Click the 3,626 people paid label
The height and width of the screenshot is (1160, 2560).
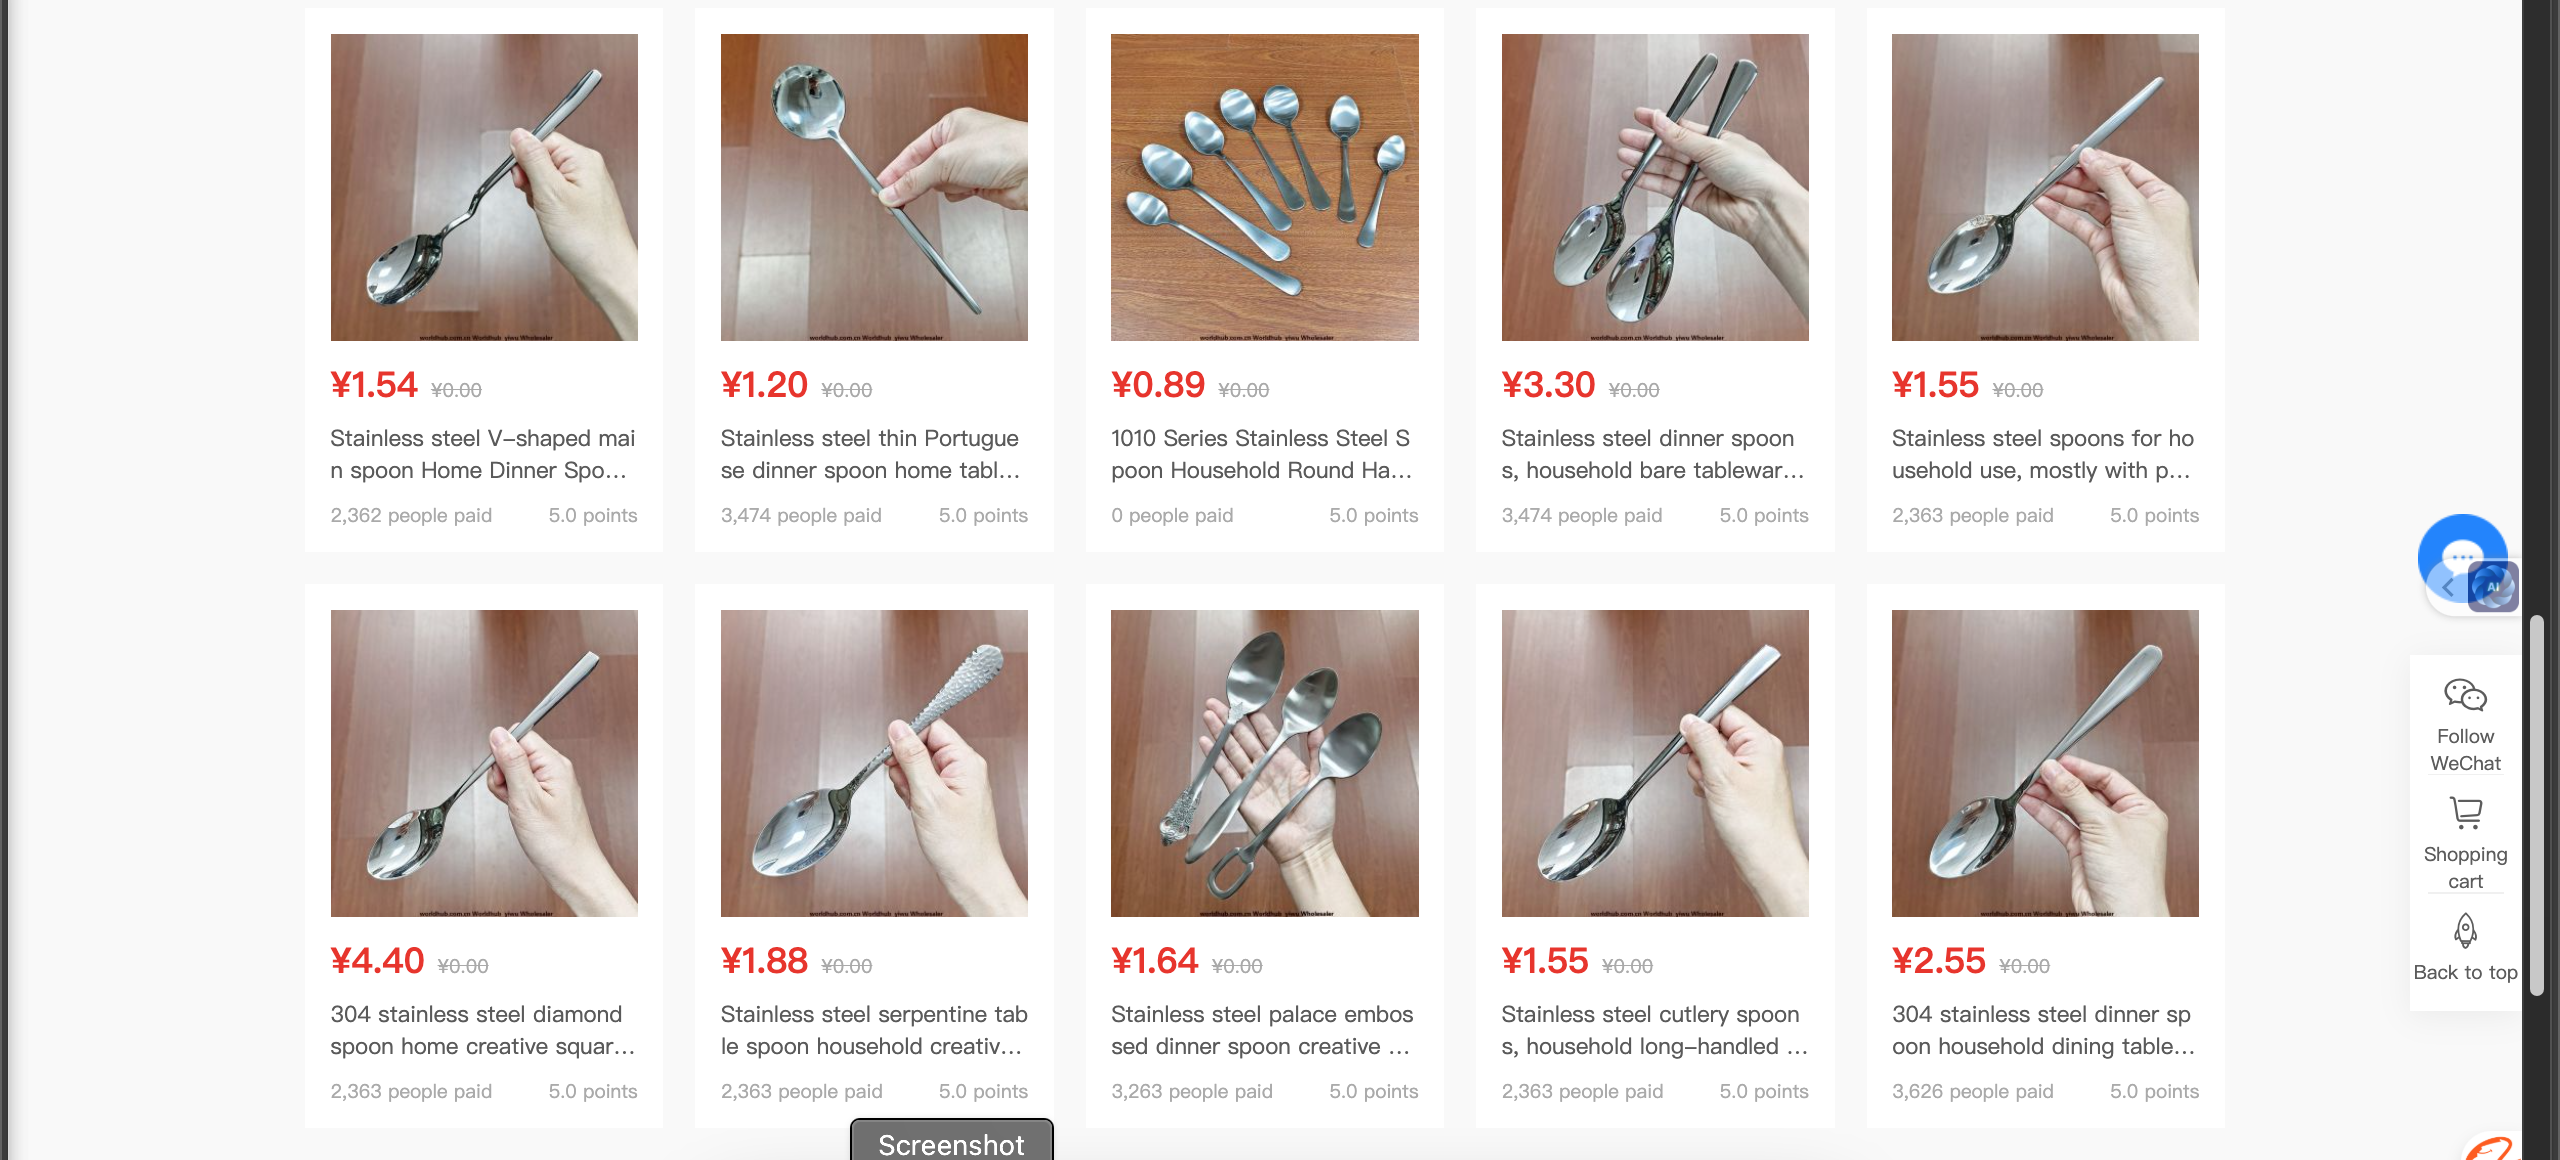[x=1972, y=1091]
